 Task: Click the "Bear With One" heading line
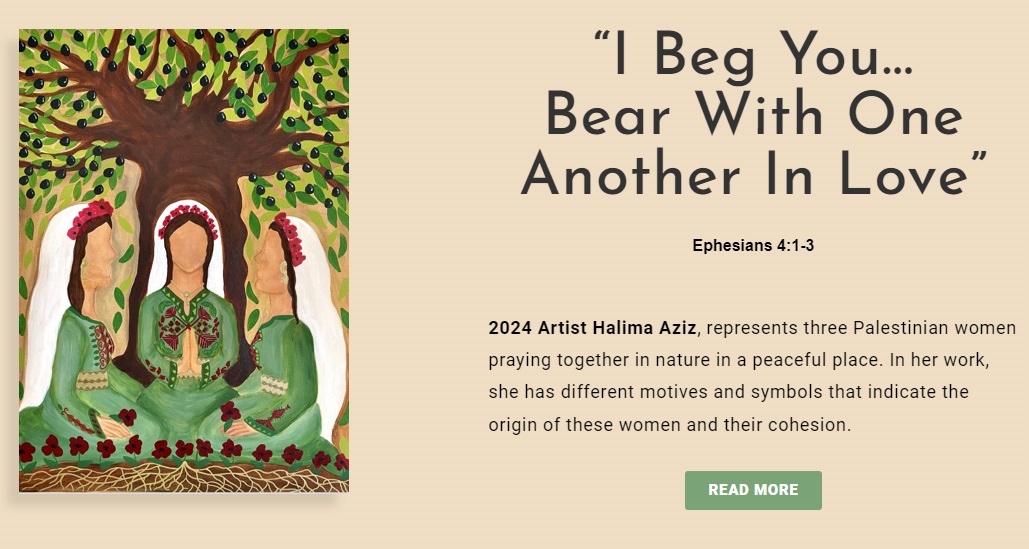(754, 116)
